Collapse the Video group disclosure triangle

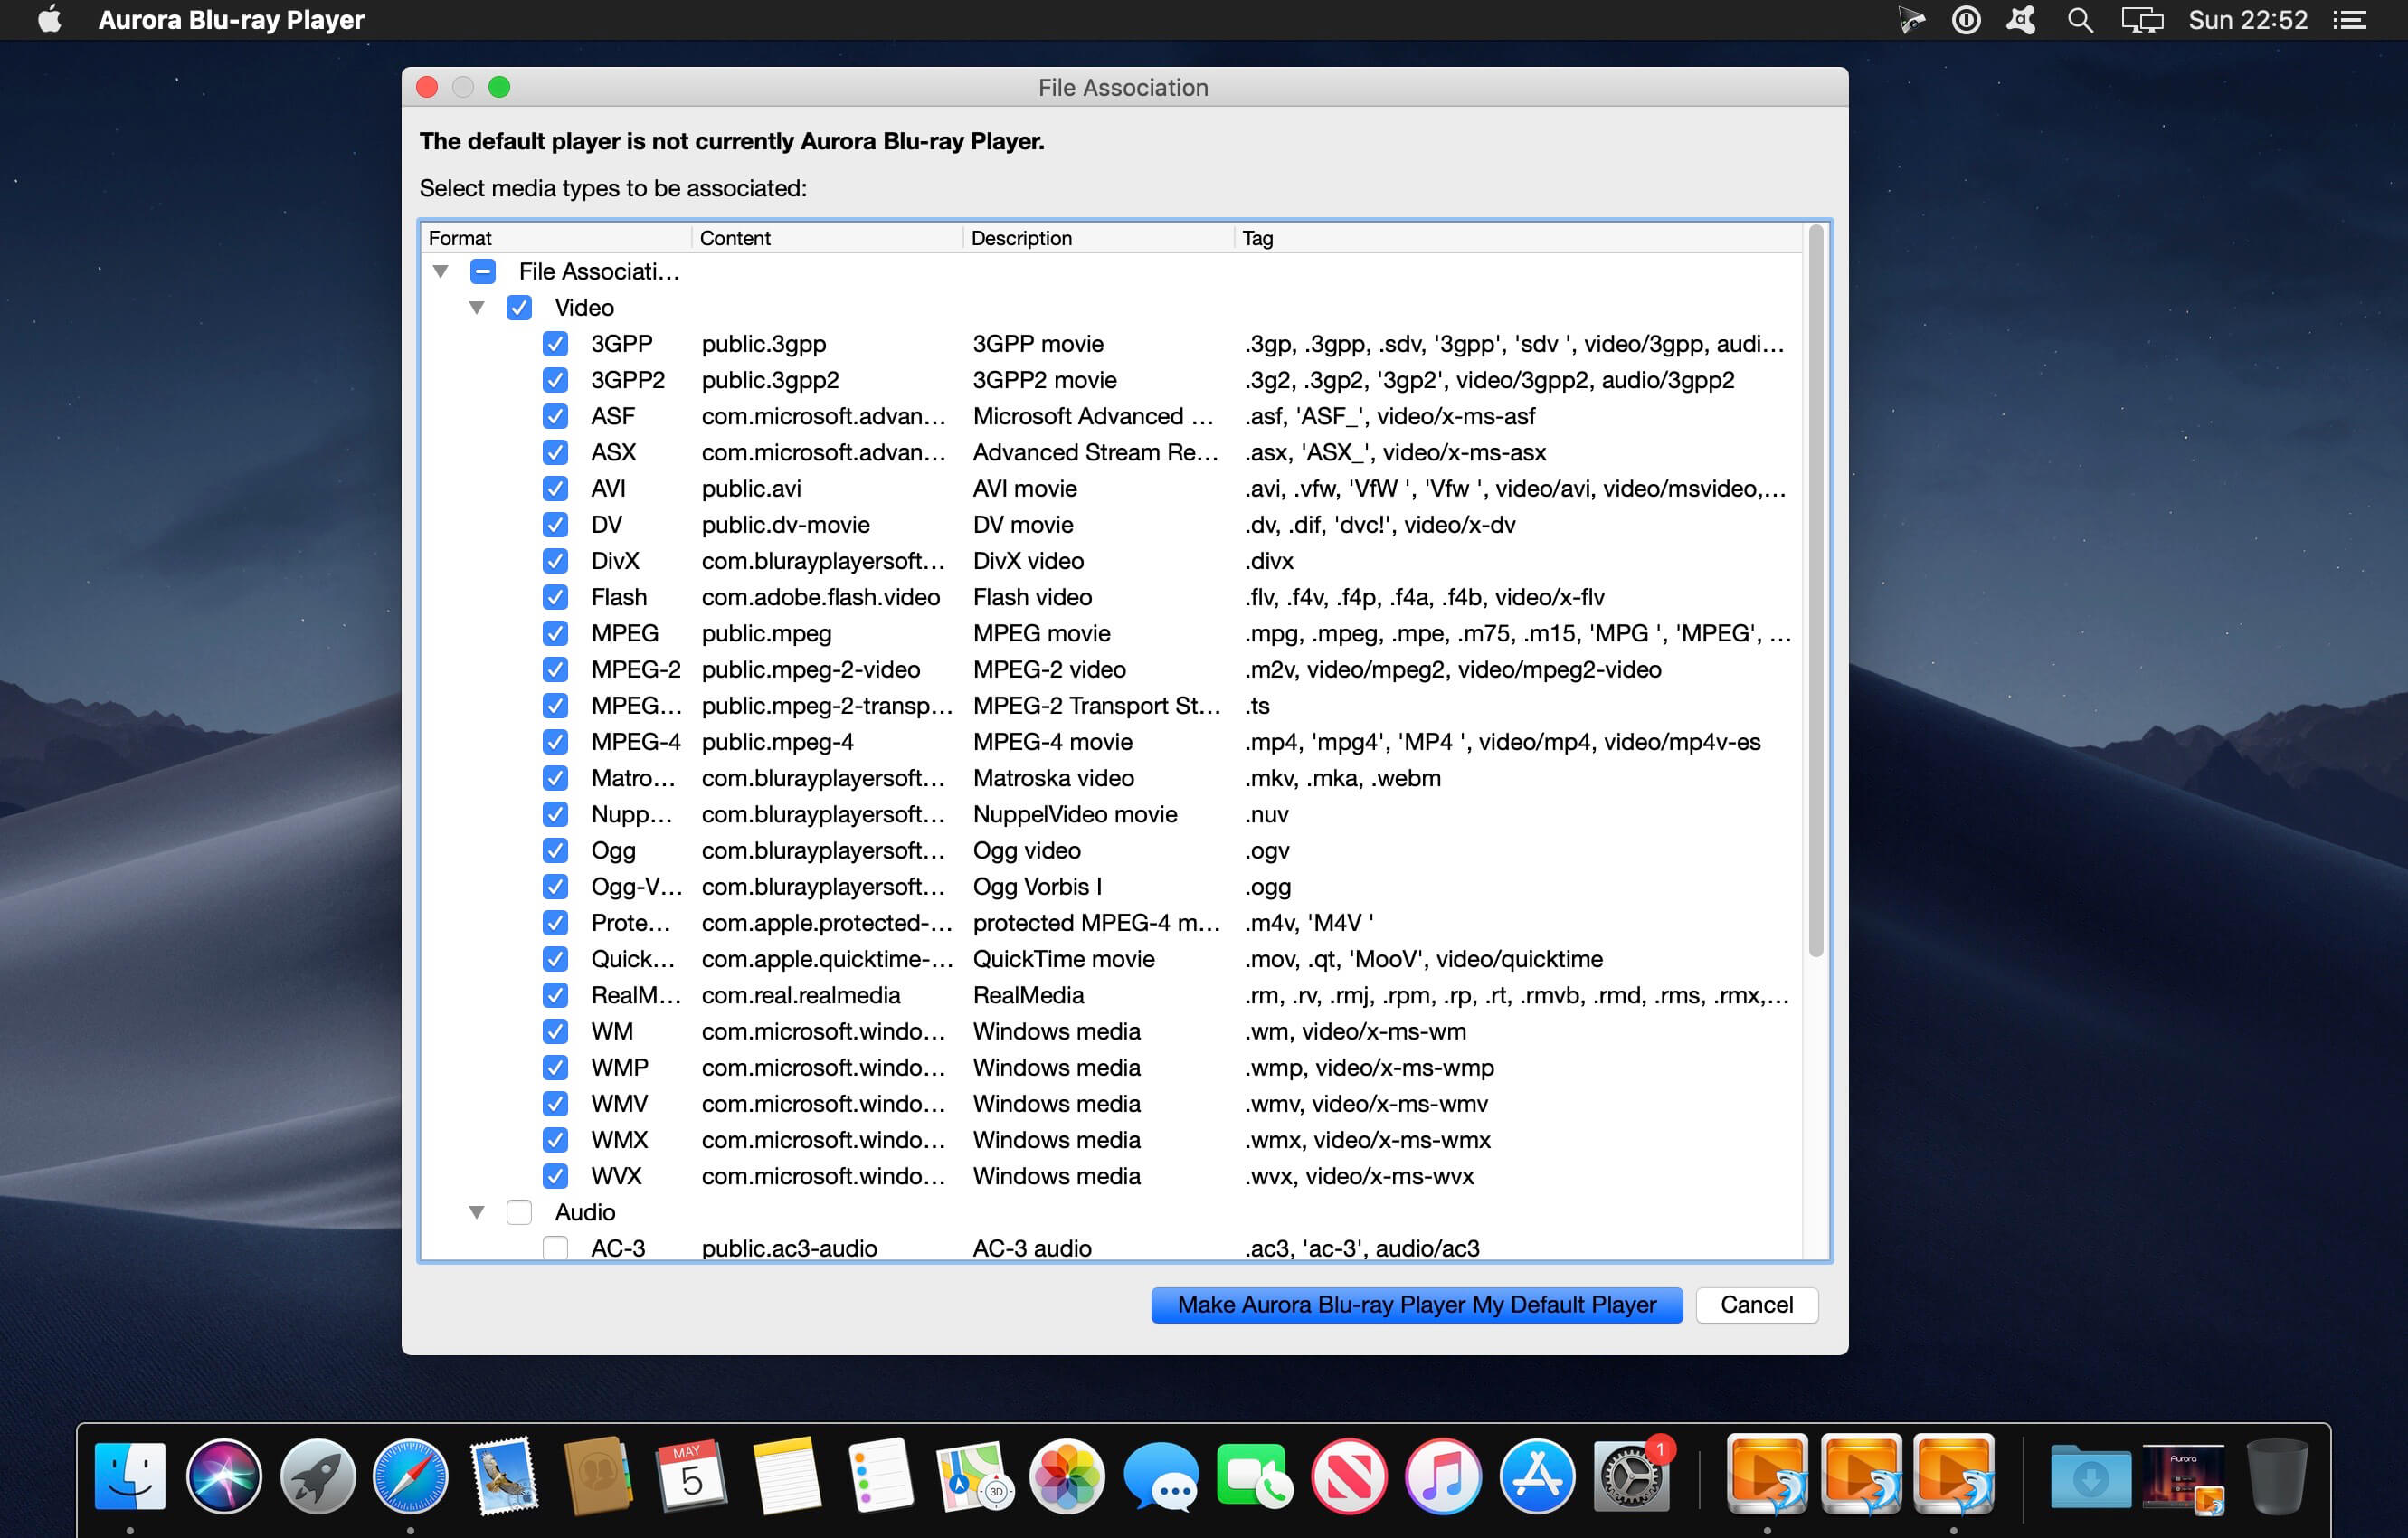click(477, 308)
